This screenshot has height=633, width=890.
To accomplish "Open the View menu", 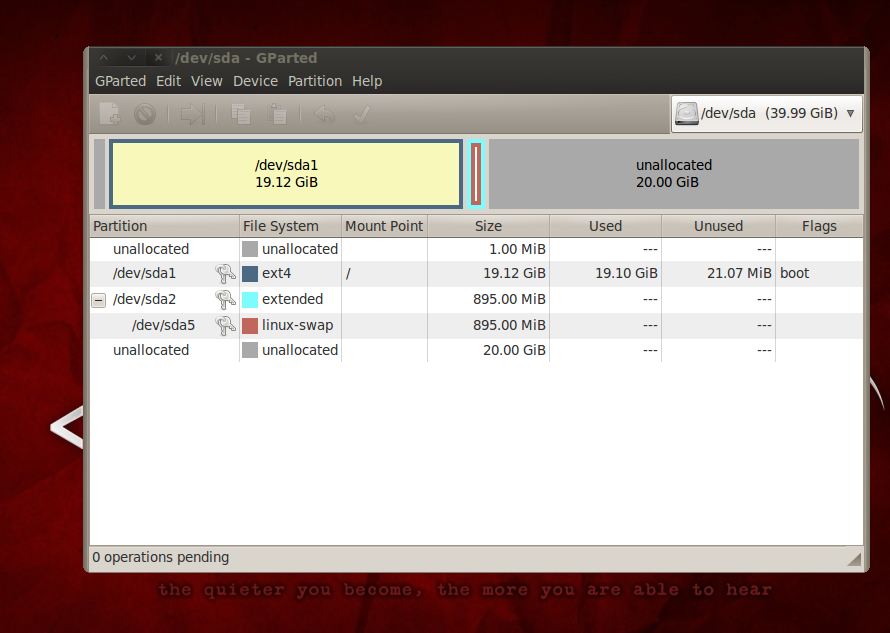I will 207,81.
